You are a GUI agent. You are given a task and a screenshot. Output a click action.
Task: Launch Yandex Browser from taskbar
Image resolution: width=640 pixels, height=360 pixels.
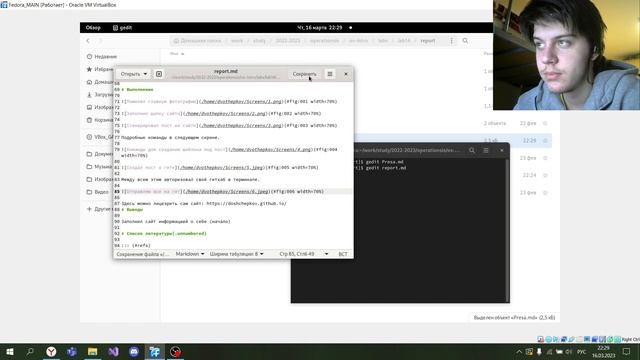point(51,351)
